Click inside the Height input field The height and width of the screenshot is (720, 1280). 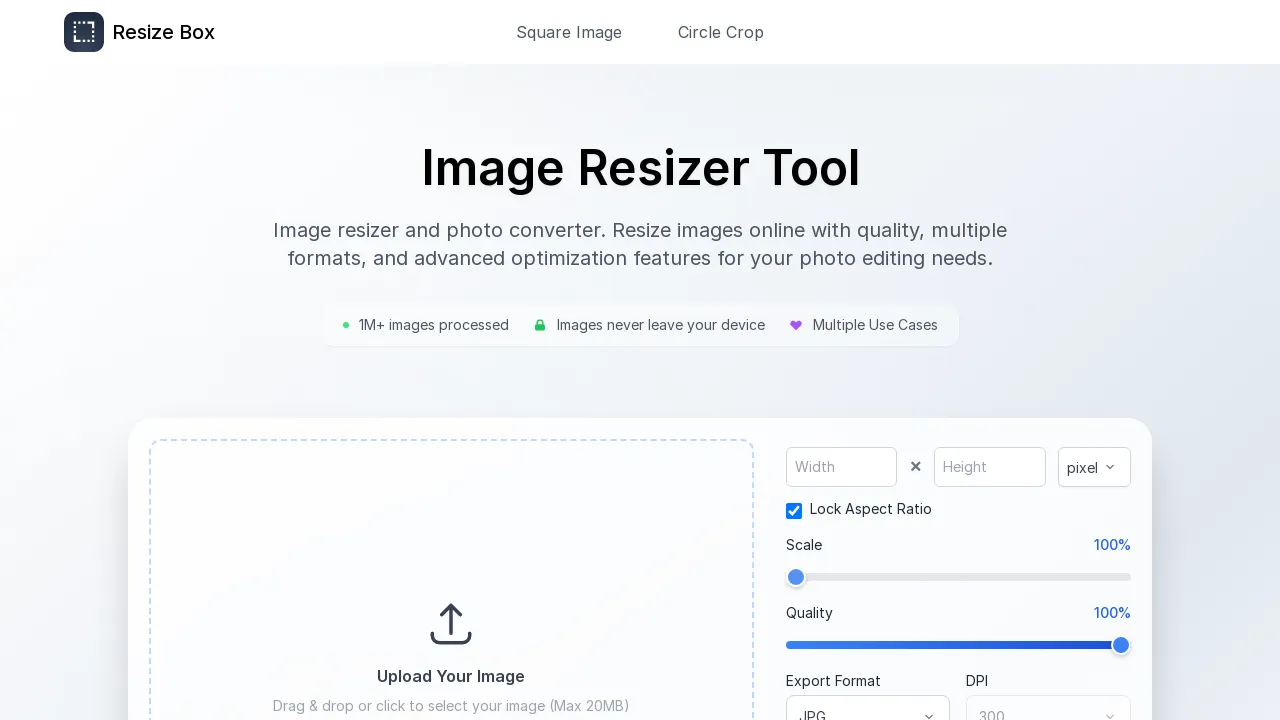pyautogui.click(x=989, y=466)
